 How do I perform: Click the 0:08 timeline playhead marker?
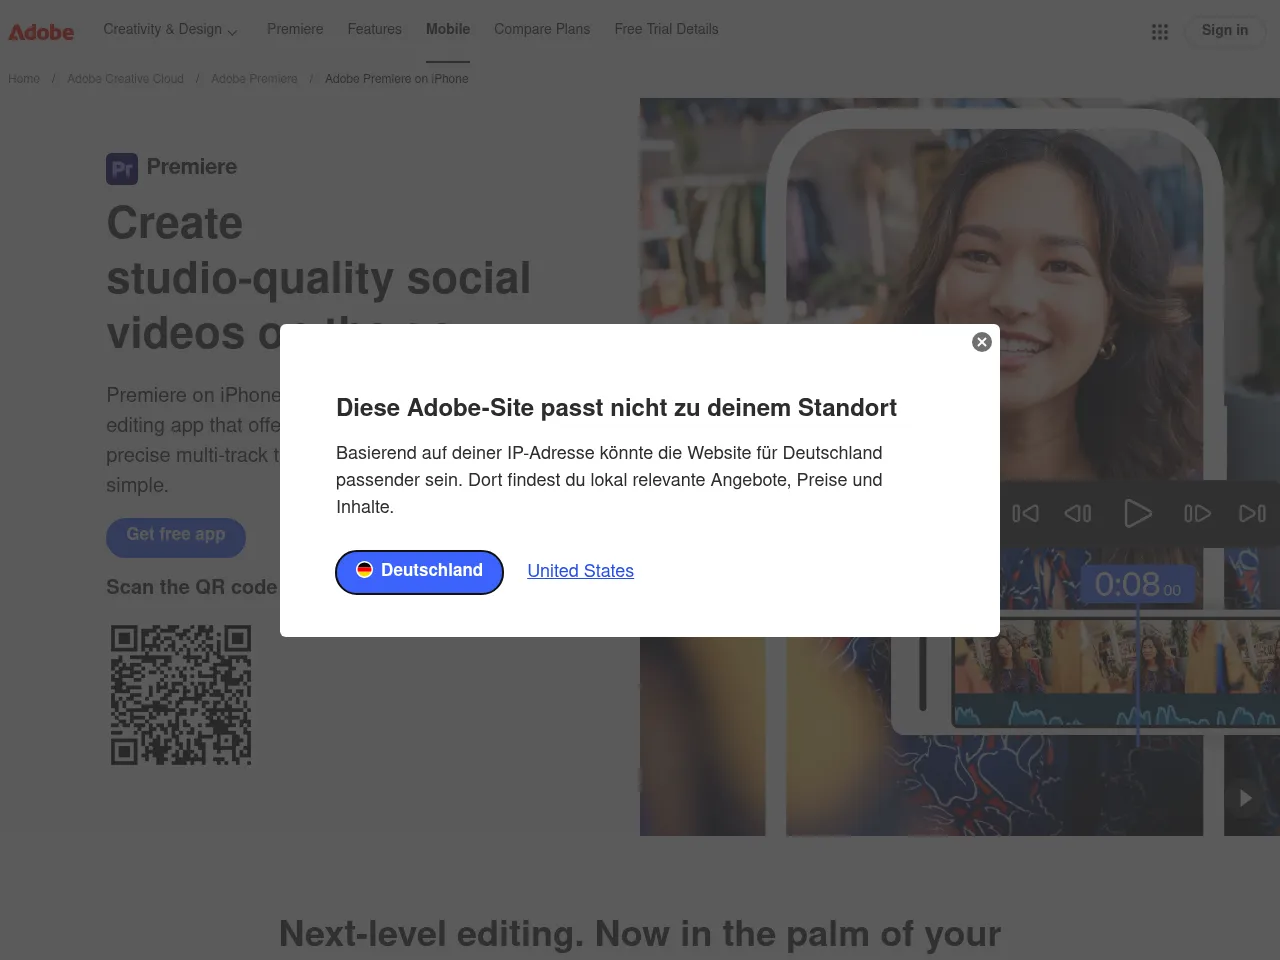point(1137,584)
